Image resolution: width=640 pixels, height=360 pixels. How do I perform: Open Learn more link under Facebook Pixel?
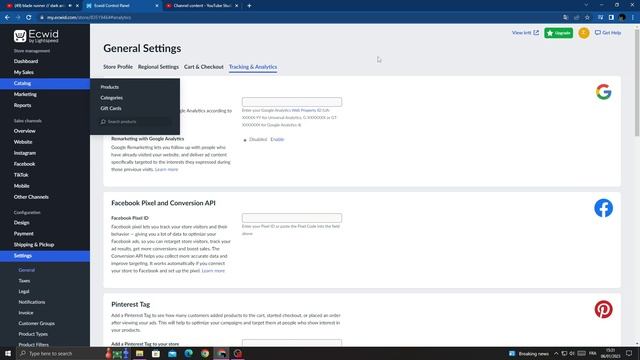coord(213,271)
